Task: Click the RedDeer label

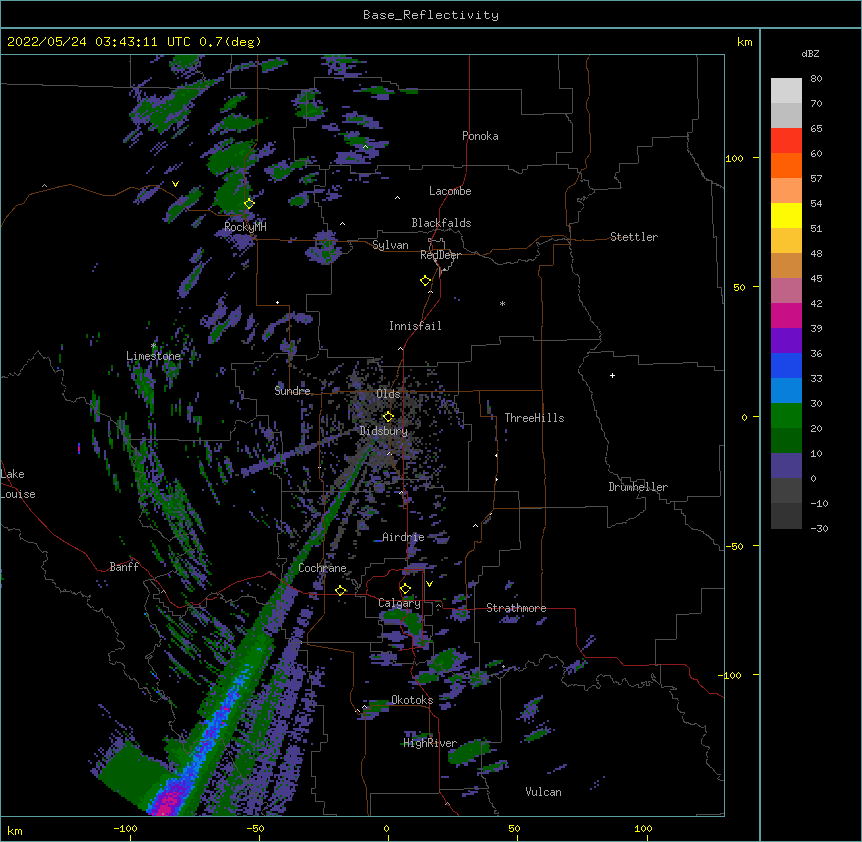Action: pyautogui.click(x=440, y=255)
